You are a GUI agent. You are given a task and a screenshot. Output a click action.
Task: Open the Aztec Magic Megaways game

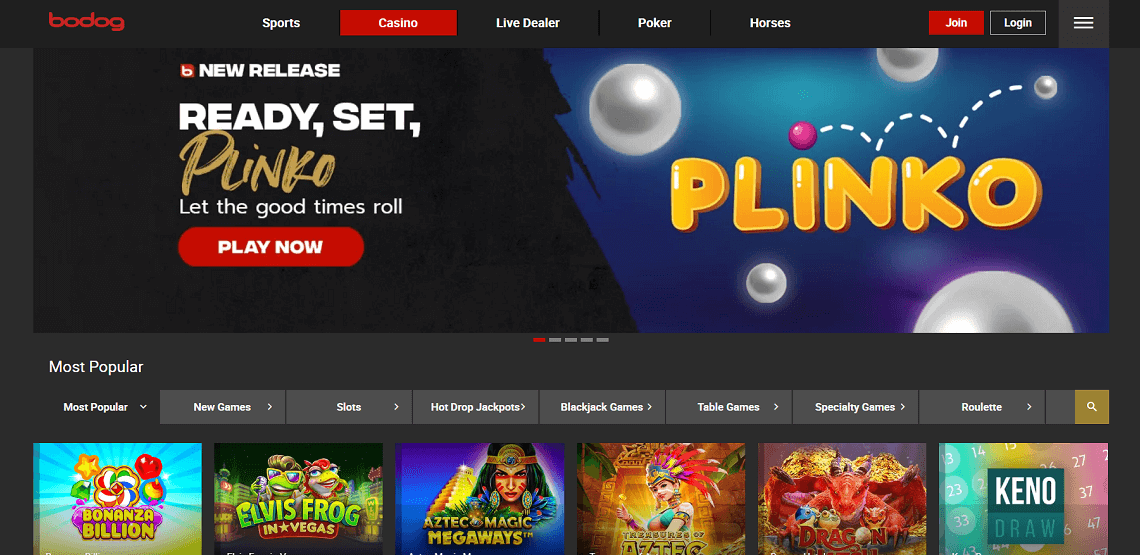pyautogui.click(x=480, y=499)
